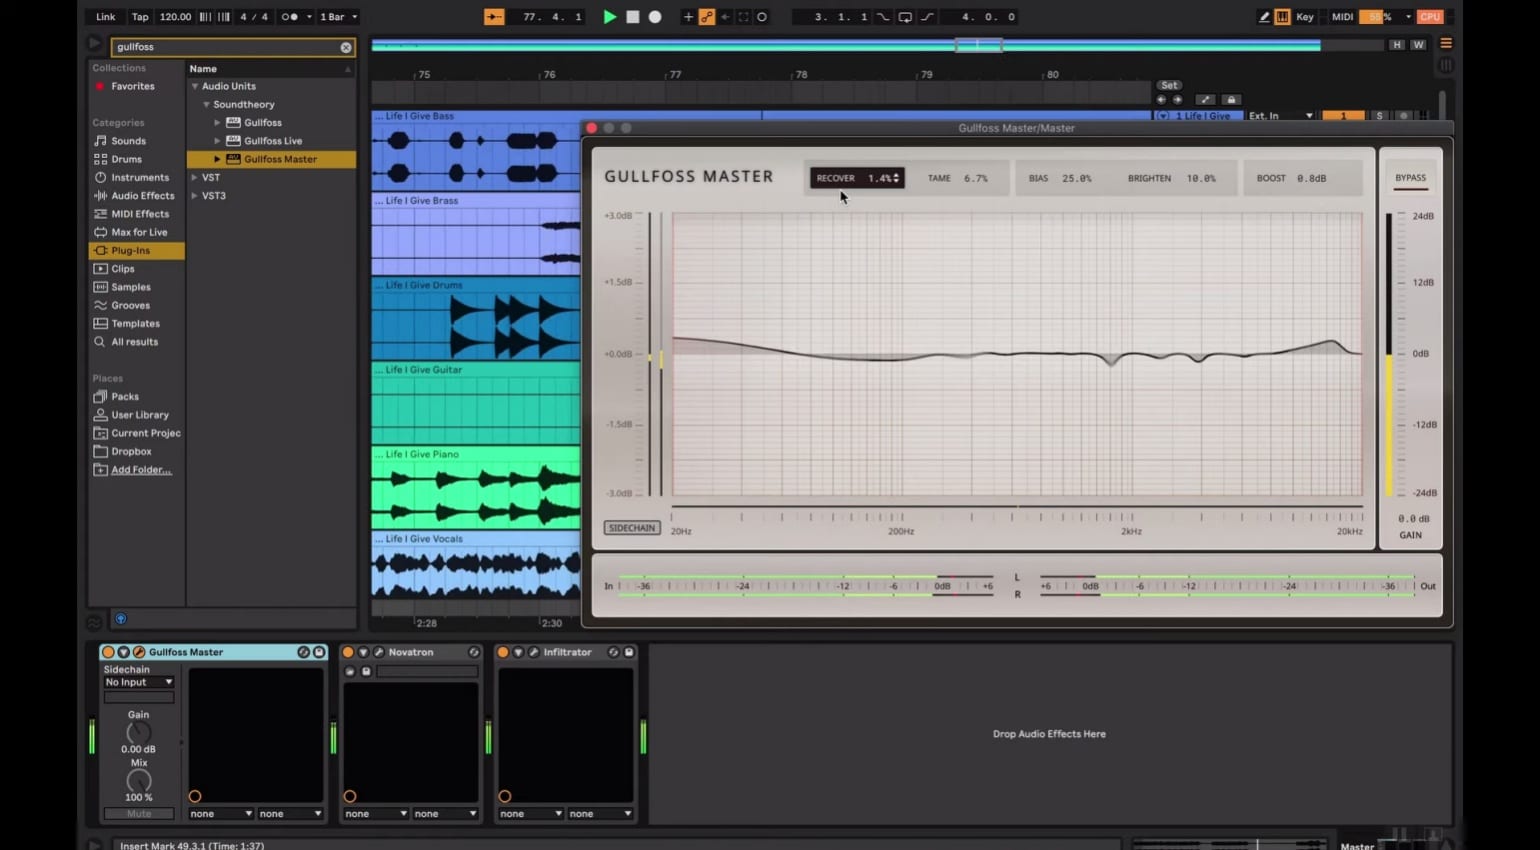
Task: Clear the gullfoss search field
Action: click(x=346, y=47)
